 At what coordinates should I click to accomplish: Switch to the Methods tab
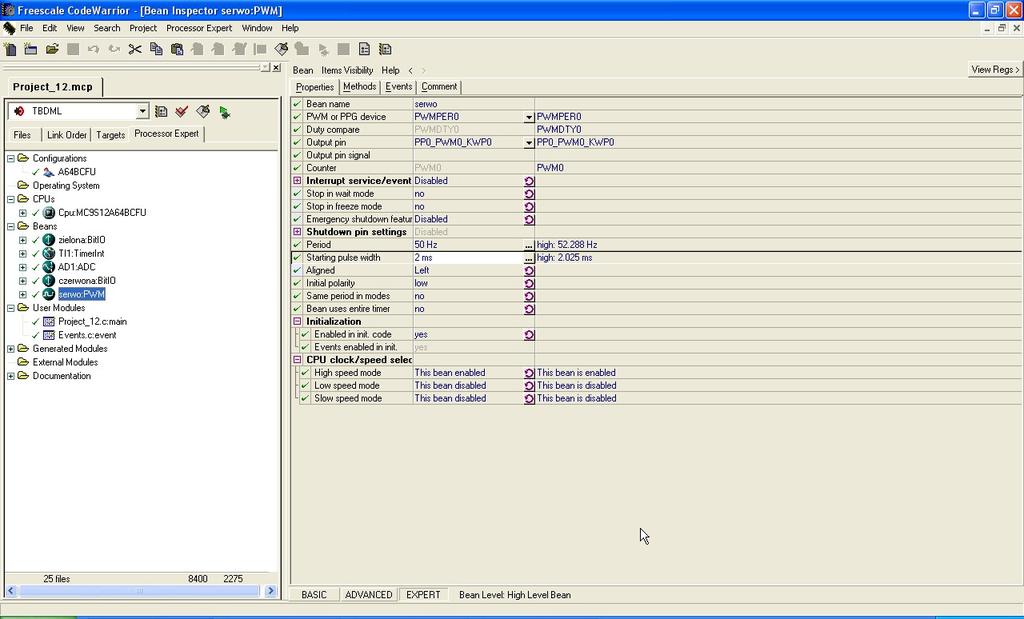click(x=359, y=87)
